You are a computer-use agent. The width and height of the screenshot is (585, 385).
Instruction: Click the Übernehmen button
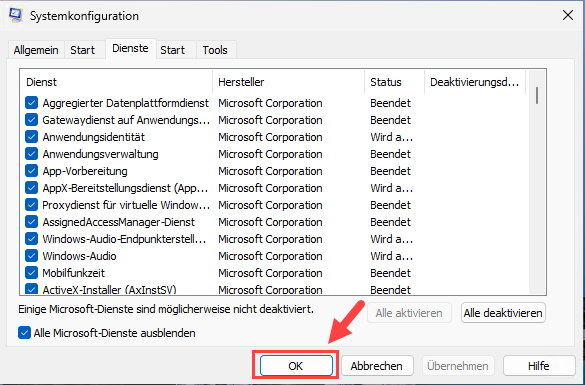[x=458, y=366]
